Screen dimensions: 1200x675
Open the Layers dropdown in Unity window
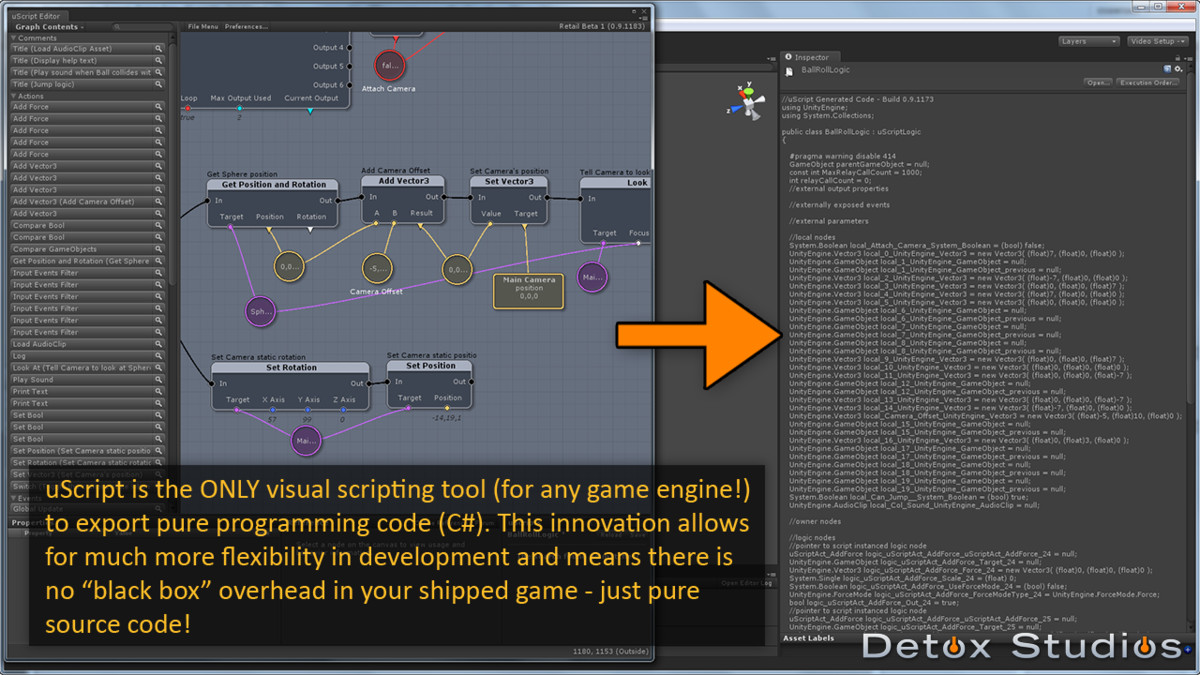(x=1089, y=41)
